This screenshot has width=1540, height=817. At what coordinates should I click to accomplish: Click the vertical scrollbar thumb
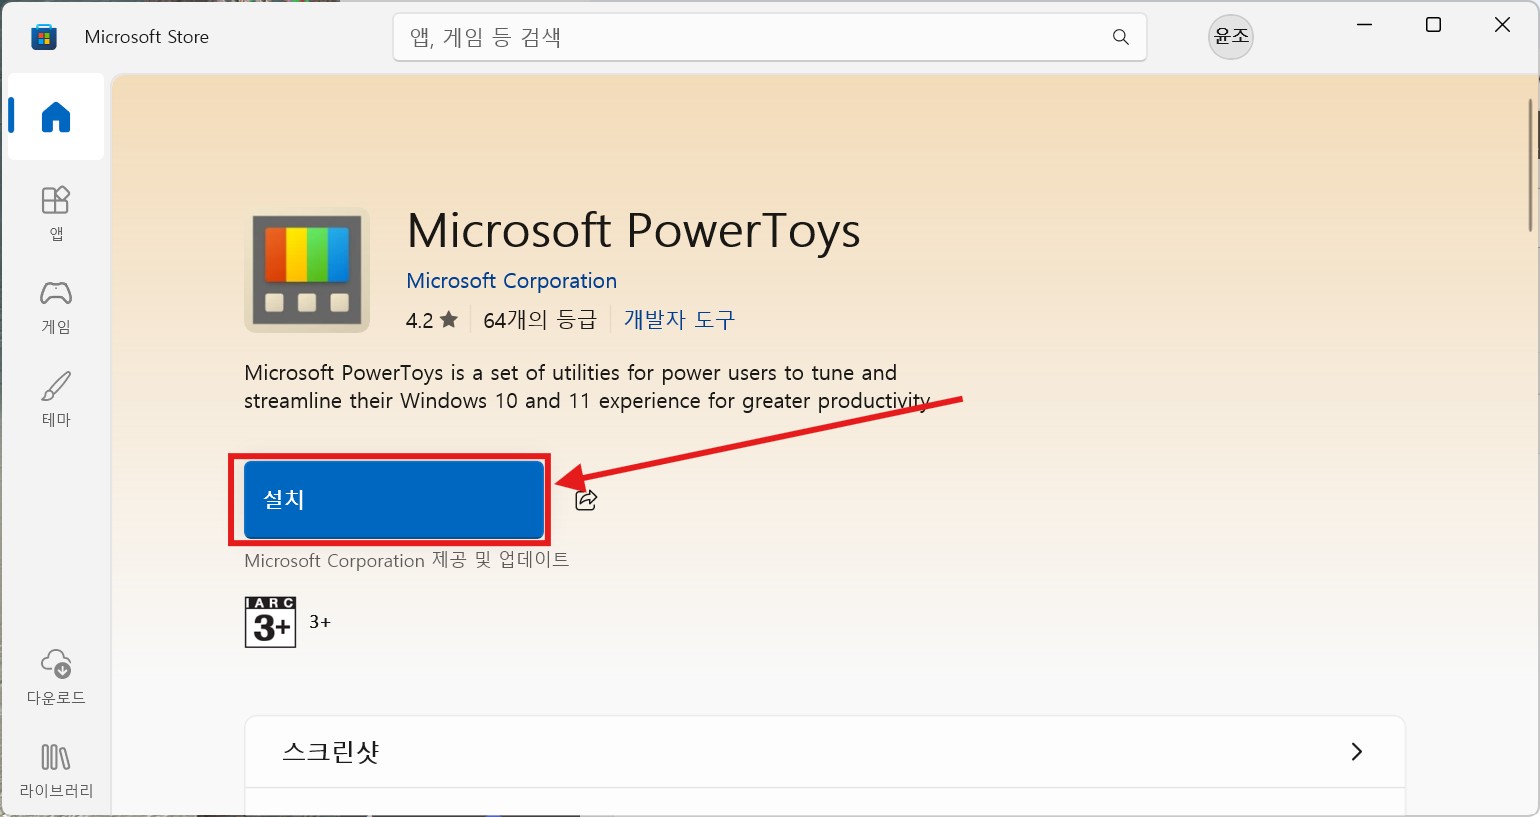pos(1532,165)
